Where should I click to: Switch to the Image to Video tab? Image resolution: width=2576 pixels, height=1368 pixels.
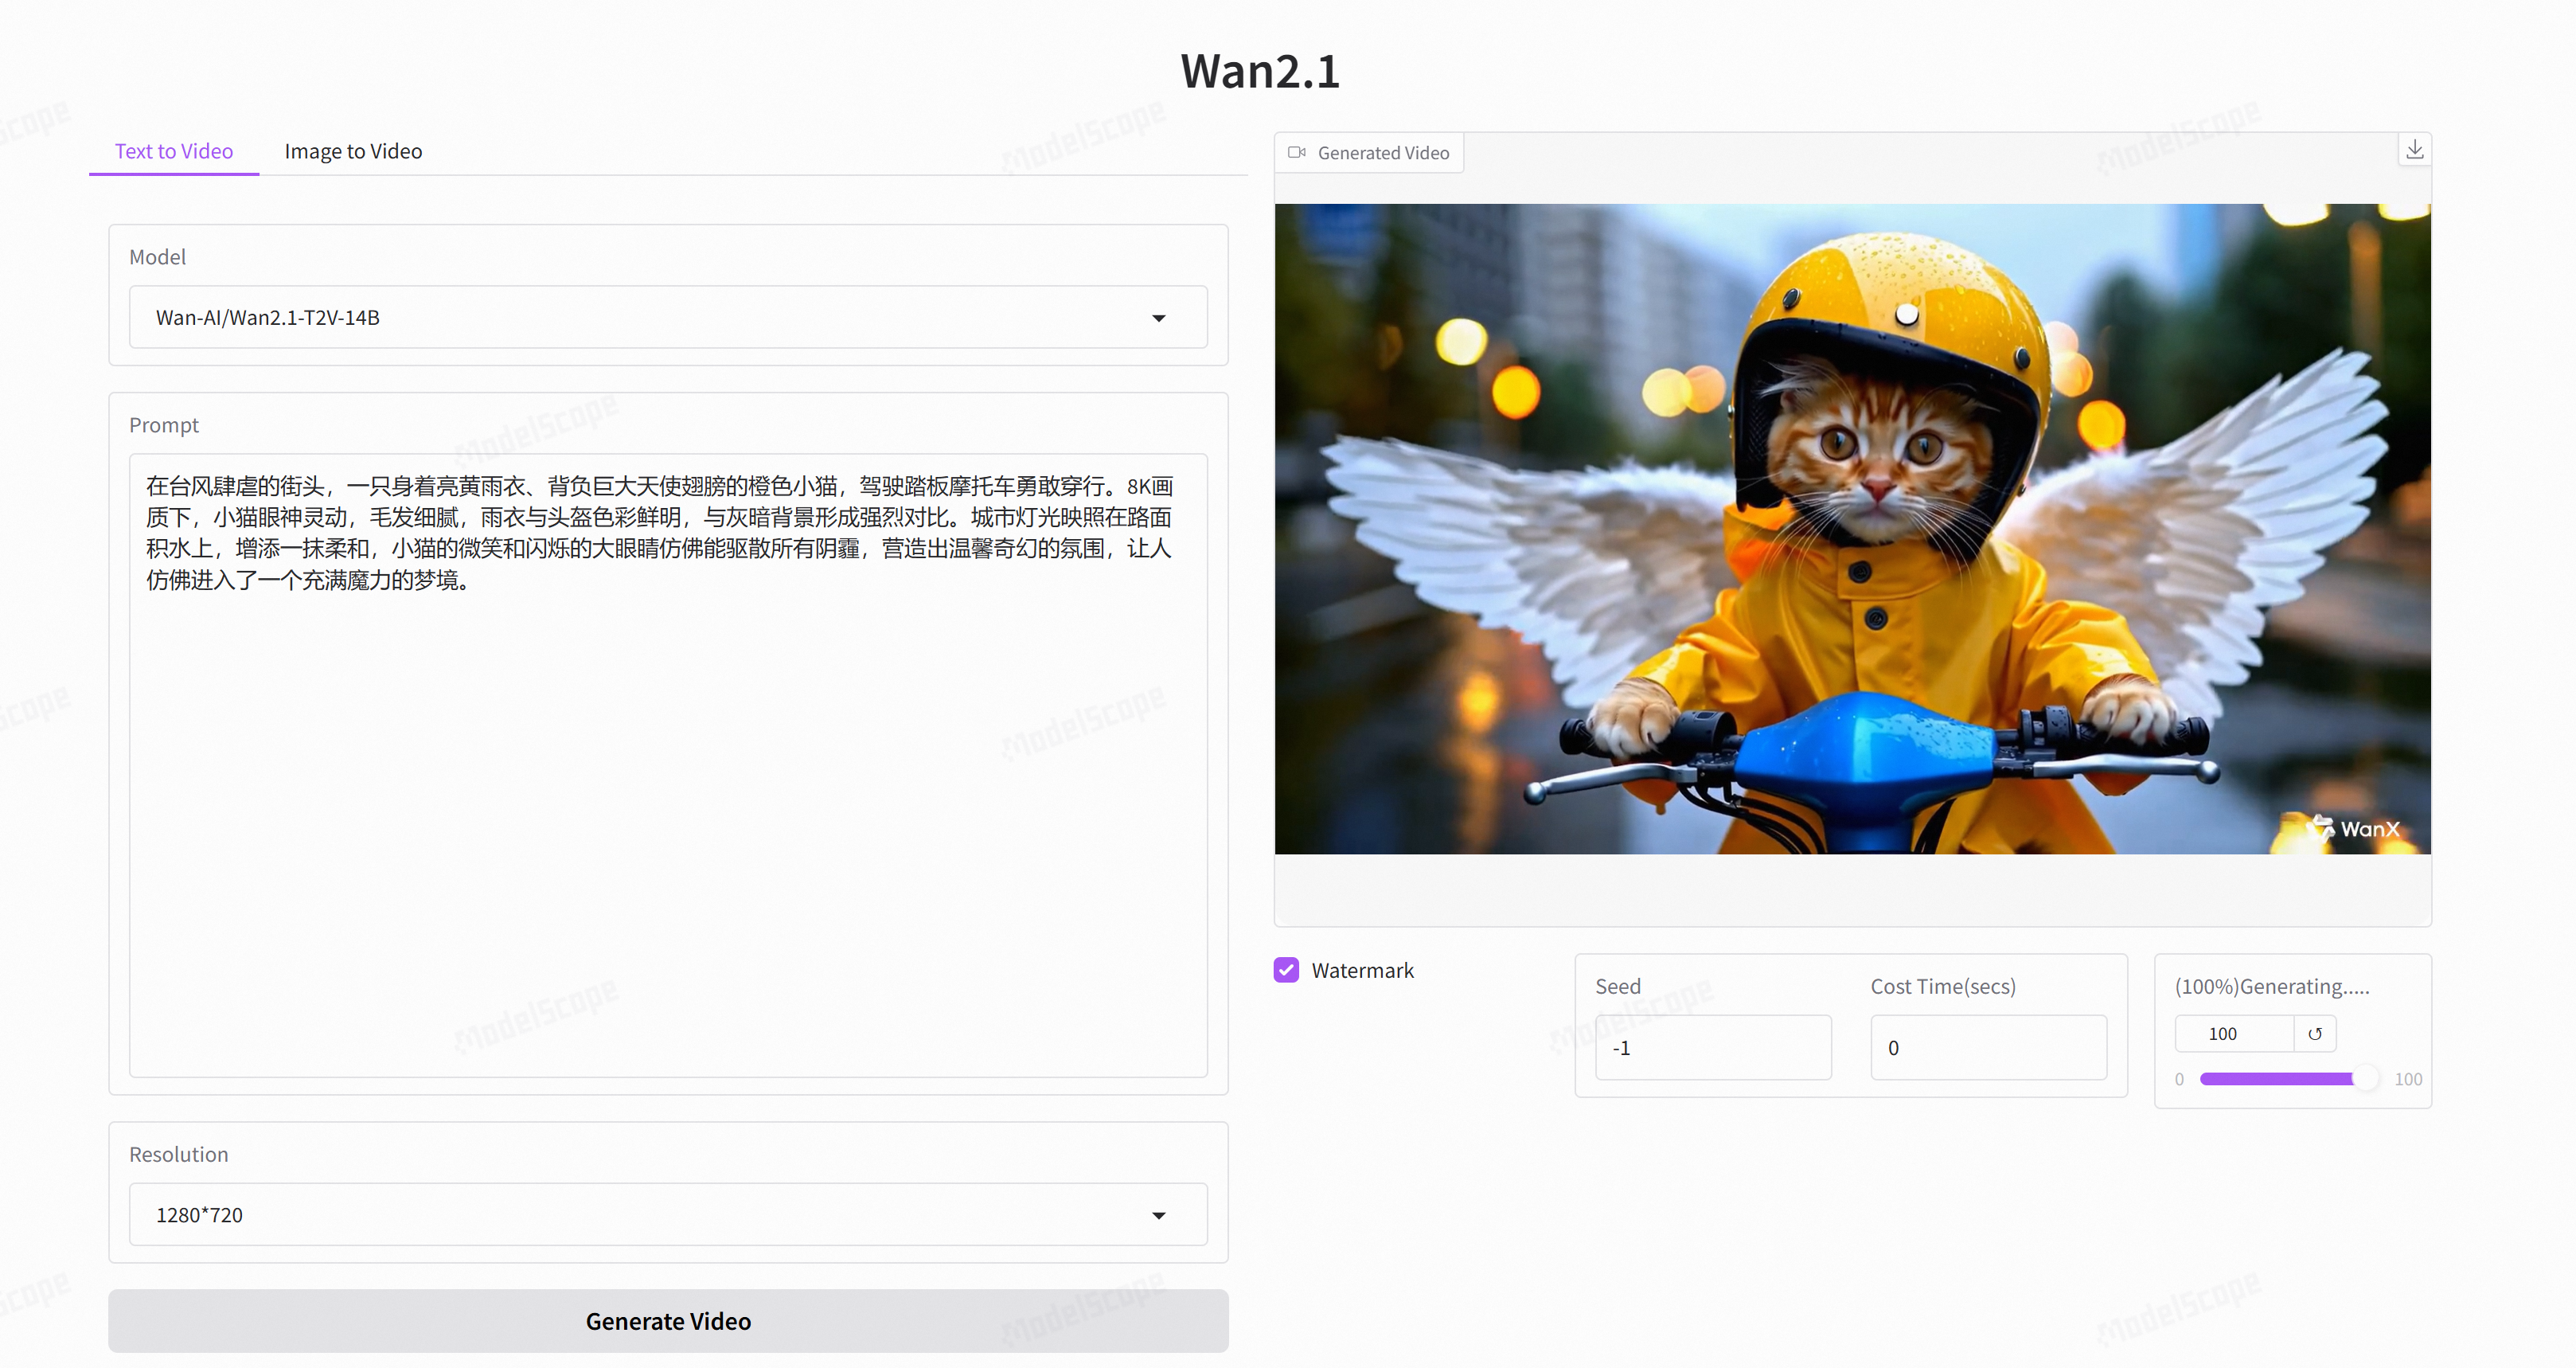pos(353,151)
